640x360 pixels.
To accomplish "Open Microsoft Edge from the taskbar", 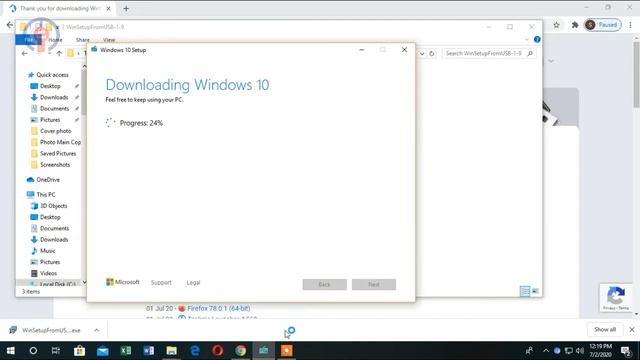I will [195, 351].
